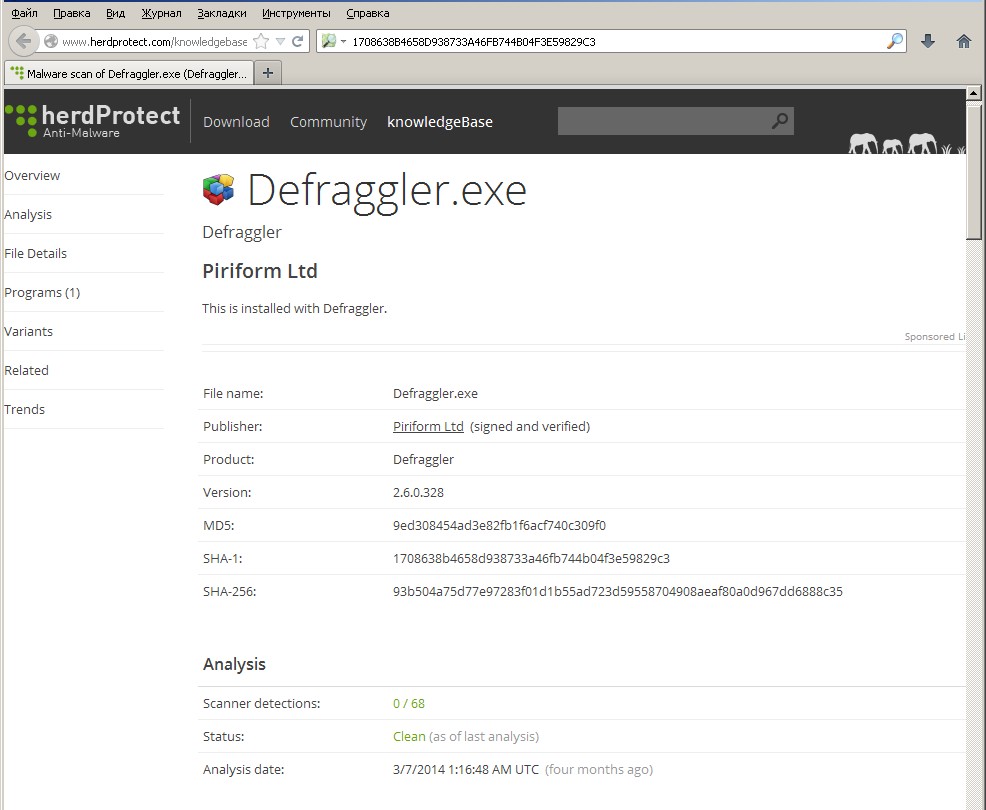Select the SHA-1 hash value text
The width and height of the screenshot is (986, 810).
coord(531,558)
